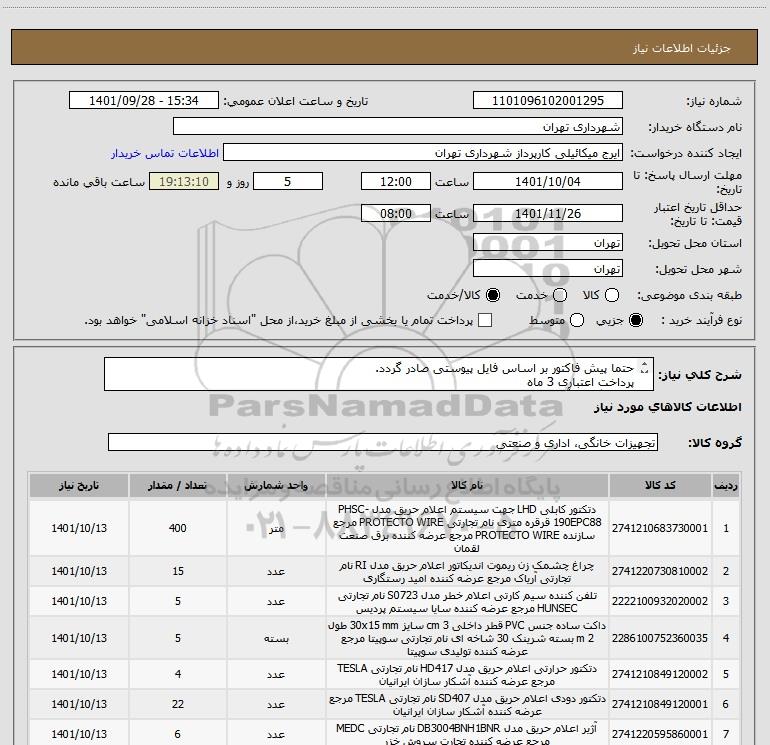The height and width of the screenshot is (745, 770).
Task: Click the quantity 400 in row 1
Action: [x=177, y=528]
